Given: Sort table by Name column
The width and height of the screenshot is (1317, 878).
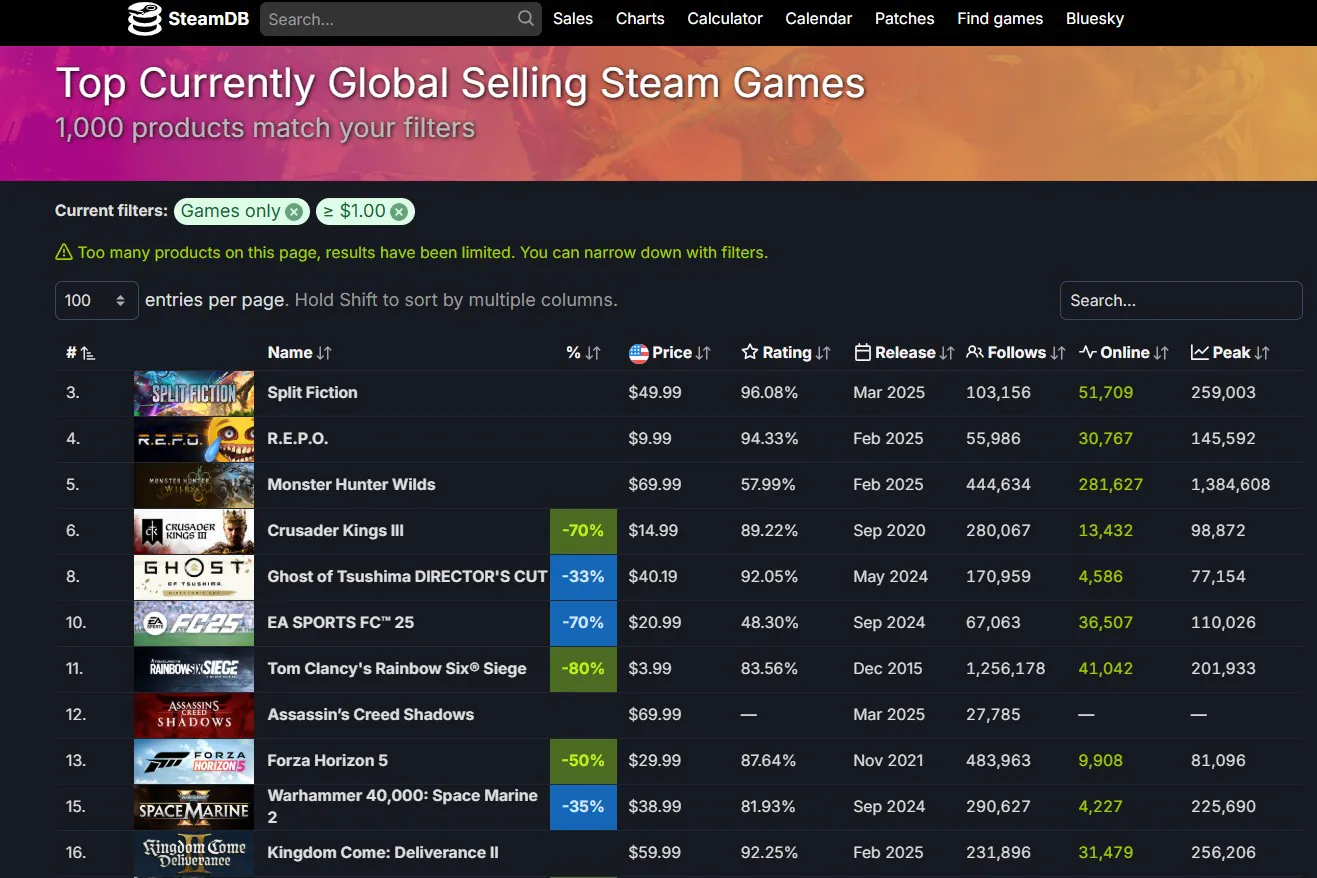Looking at the screenshot, I should [x=299, y=353].
